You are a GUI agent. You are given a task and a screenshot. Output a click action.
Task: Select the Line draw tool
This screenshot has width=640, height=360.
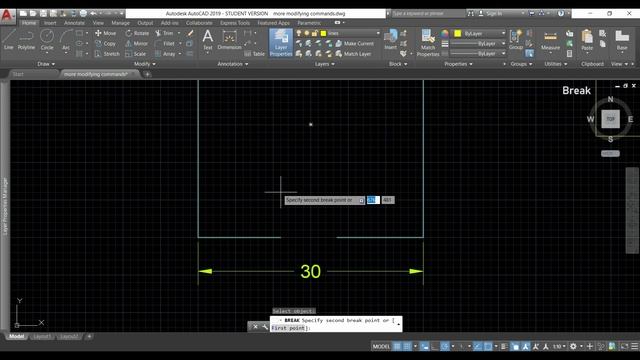tap(9, 40)
